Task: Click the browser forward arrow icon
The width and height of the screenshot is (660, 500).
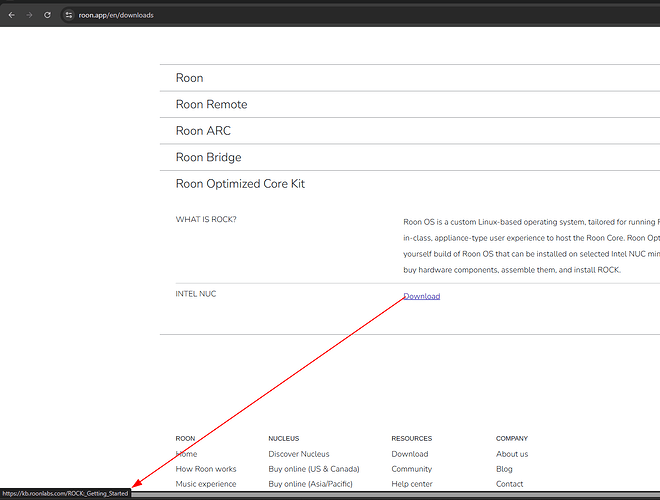Action: [29, 15]
